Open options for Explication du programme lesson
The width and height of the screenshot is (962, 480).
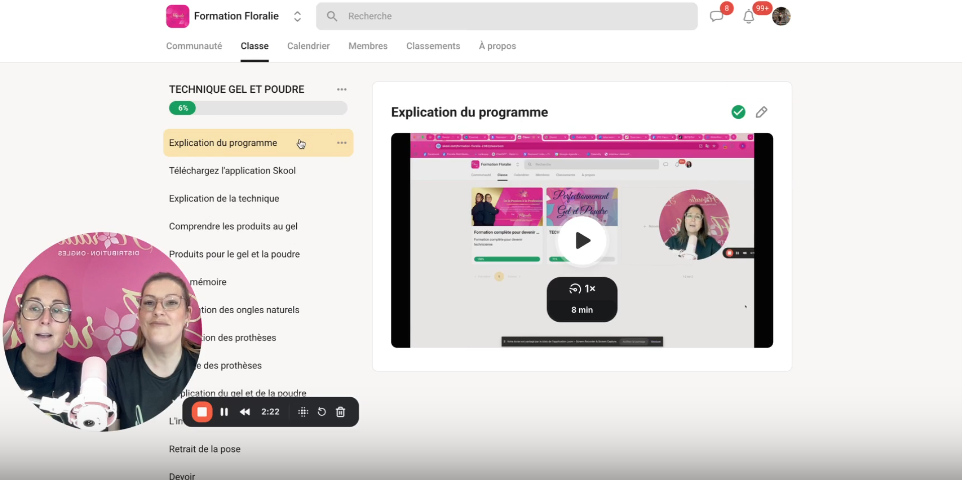point(342,143)
